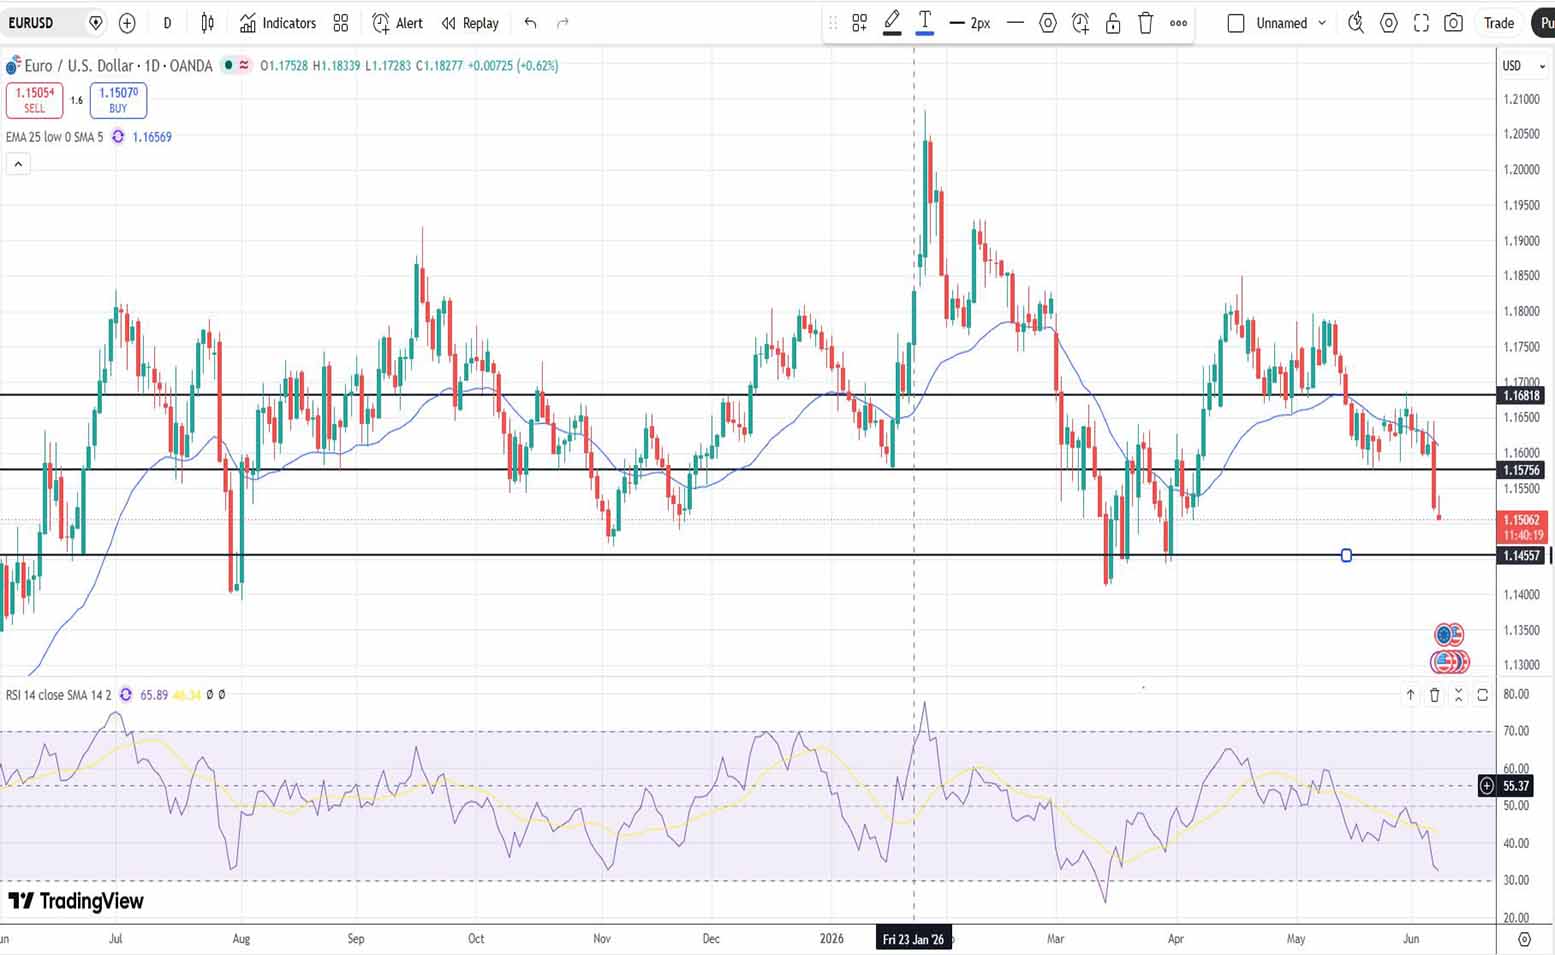Change the text color with the T swatch
The image size is (1555, 955).
tap(925, 22)
